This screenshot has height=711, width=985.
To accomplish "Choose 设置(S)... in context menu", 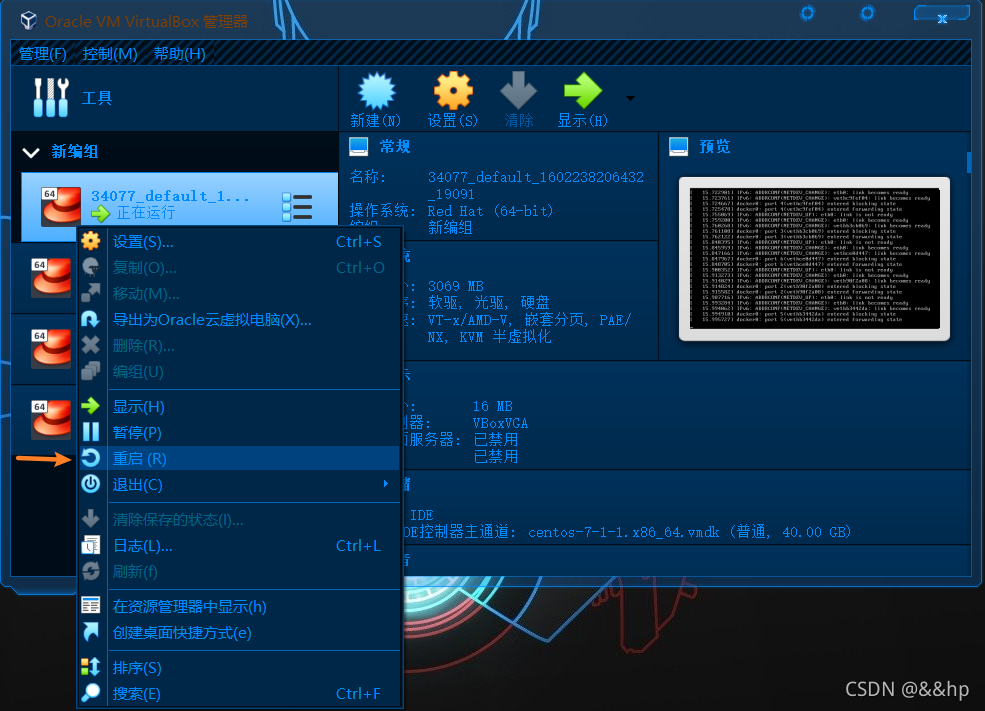I will (x=239, y=242).
